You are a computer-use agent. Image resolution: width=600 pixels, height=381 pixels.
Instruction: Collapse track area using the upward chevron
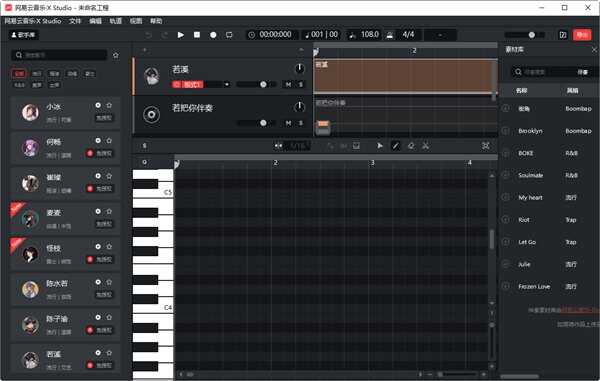[x=301, y=50]
